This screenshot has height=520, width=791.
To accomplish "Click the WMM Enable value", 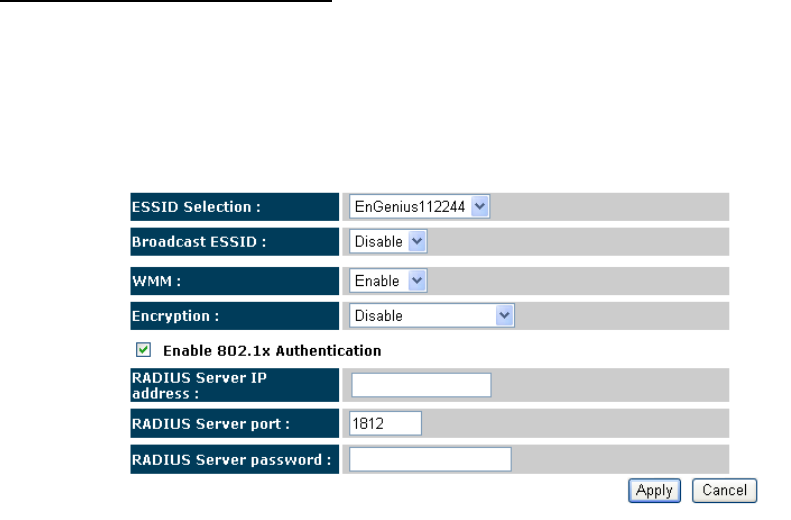I will pos(377,281).
